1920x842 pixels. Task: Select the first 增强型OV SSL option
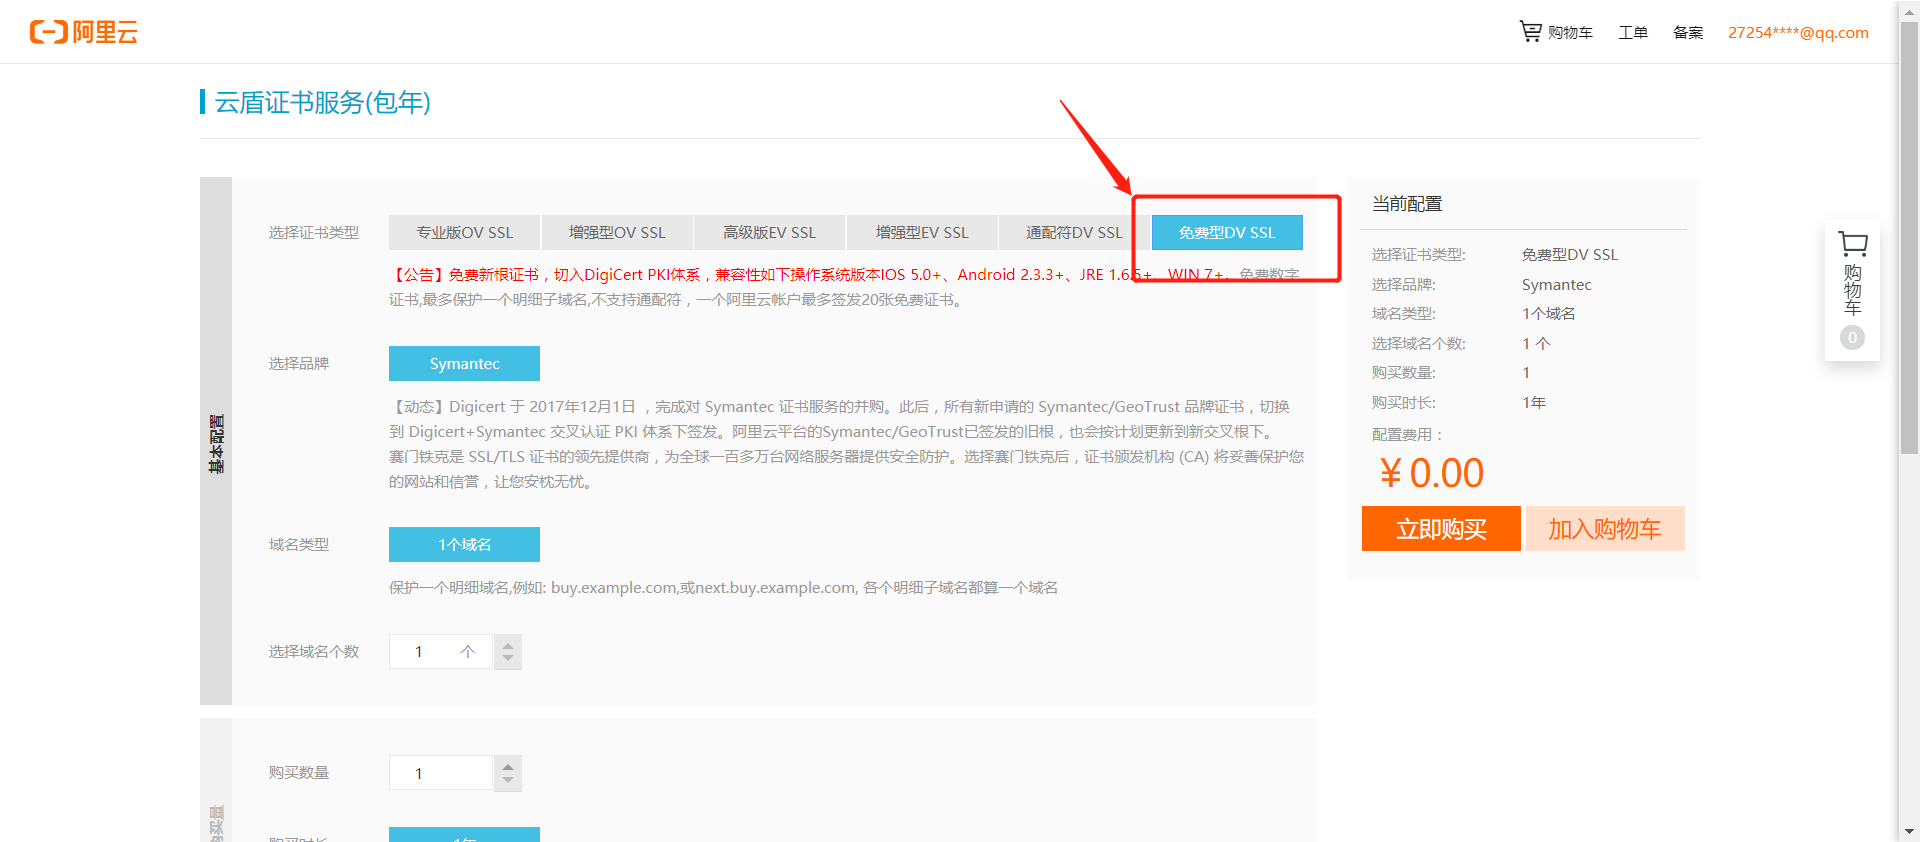click(x=617, y=232)
